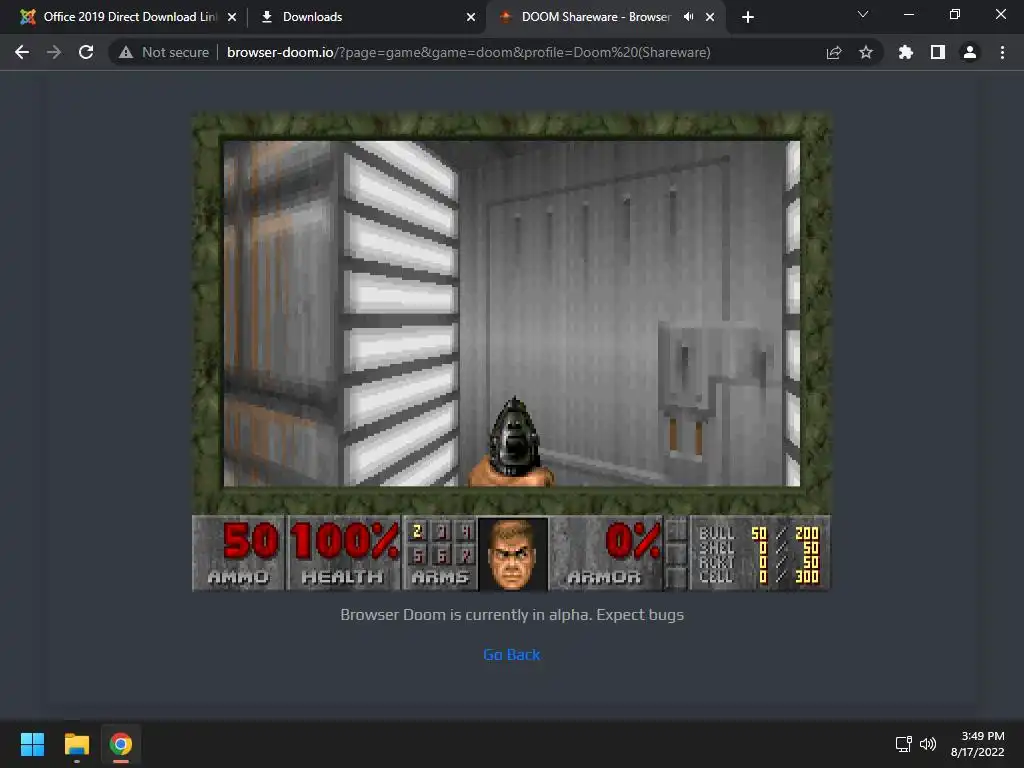Open the clock showing 3:49 PM
This screenshot has width=1024, height=768.
click(978, 744)
